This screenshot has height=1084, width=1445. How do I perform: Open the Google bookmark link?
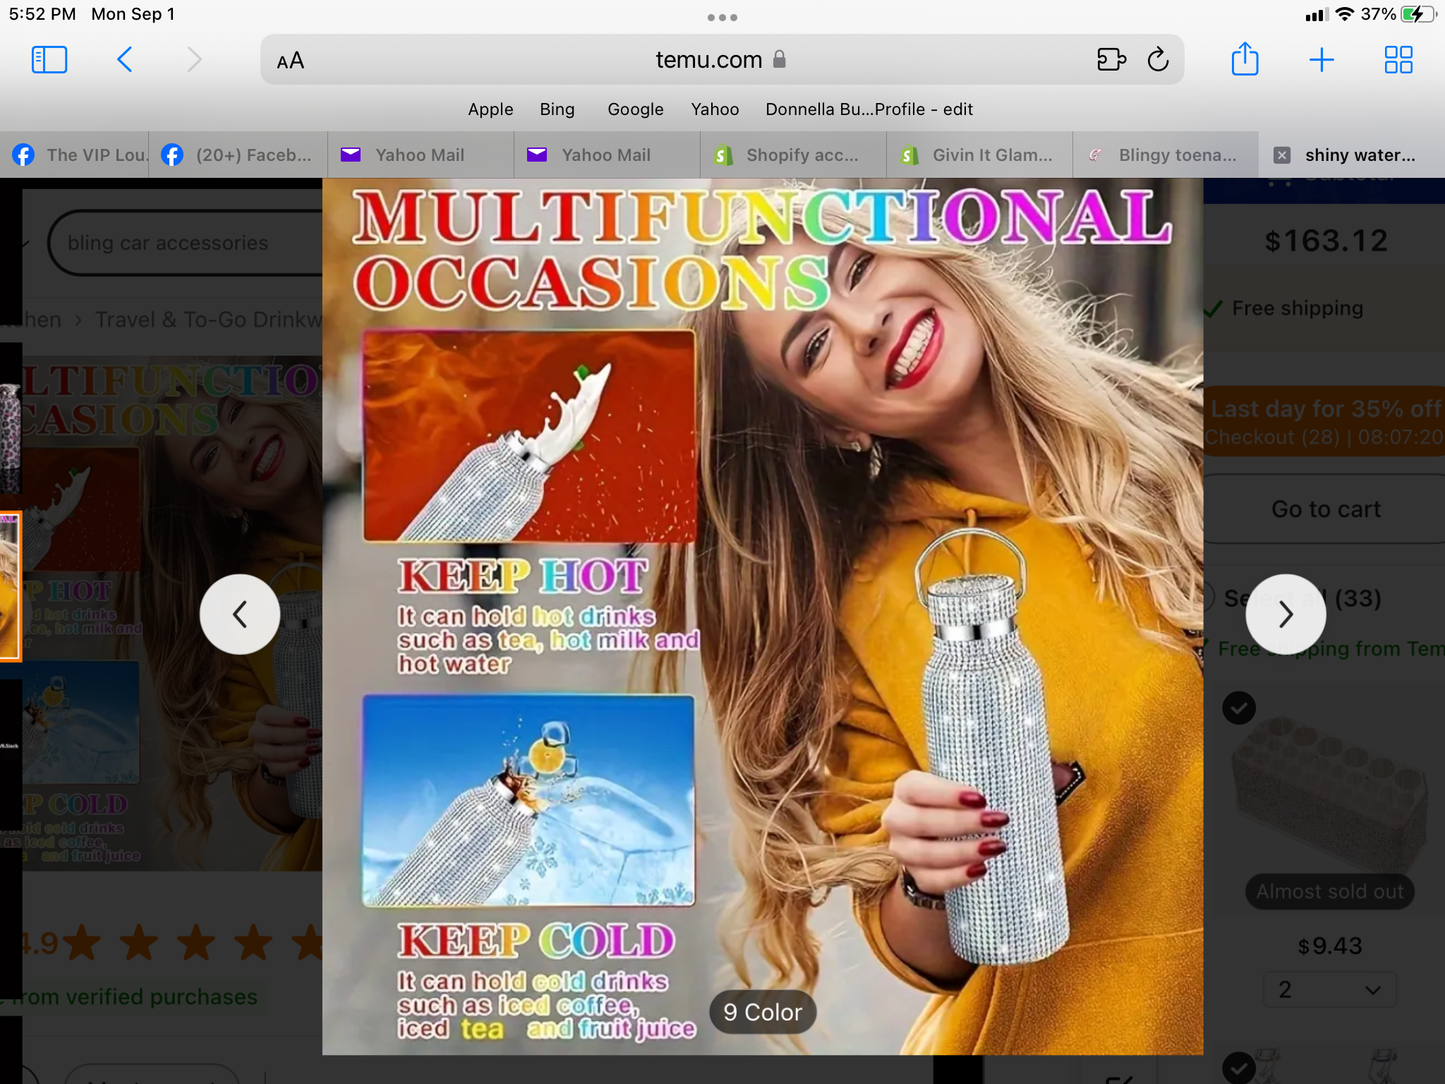click(x=635, y=109)
